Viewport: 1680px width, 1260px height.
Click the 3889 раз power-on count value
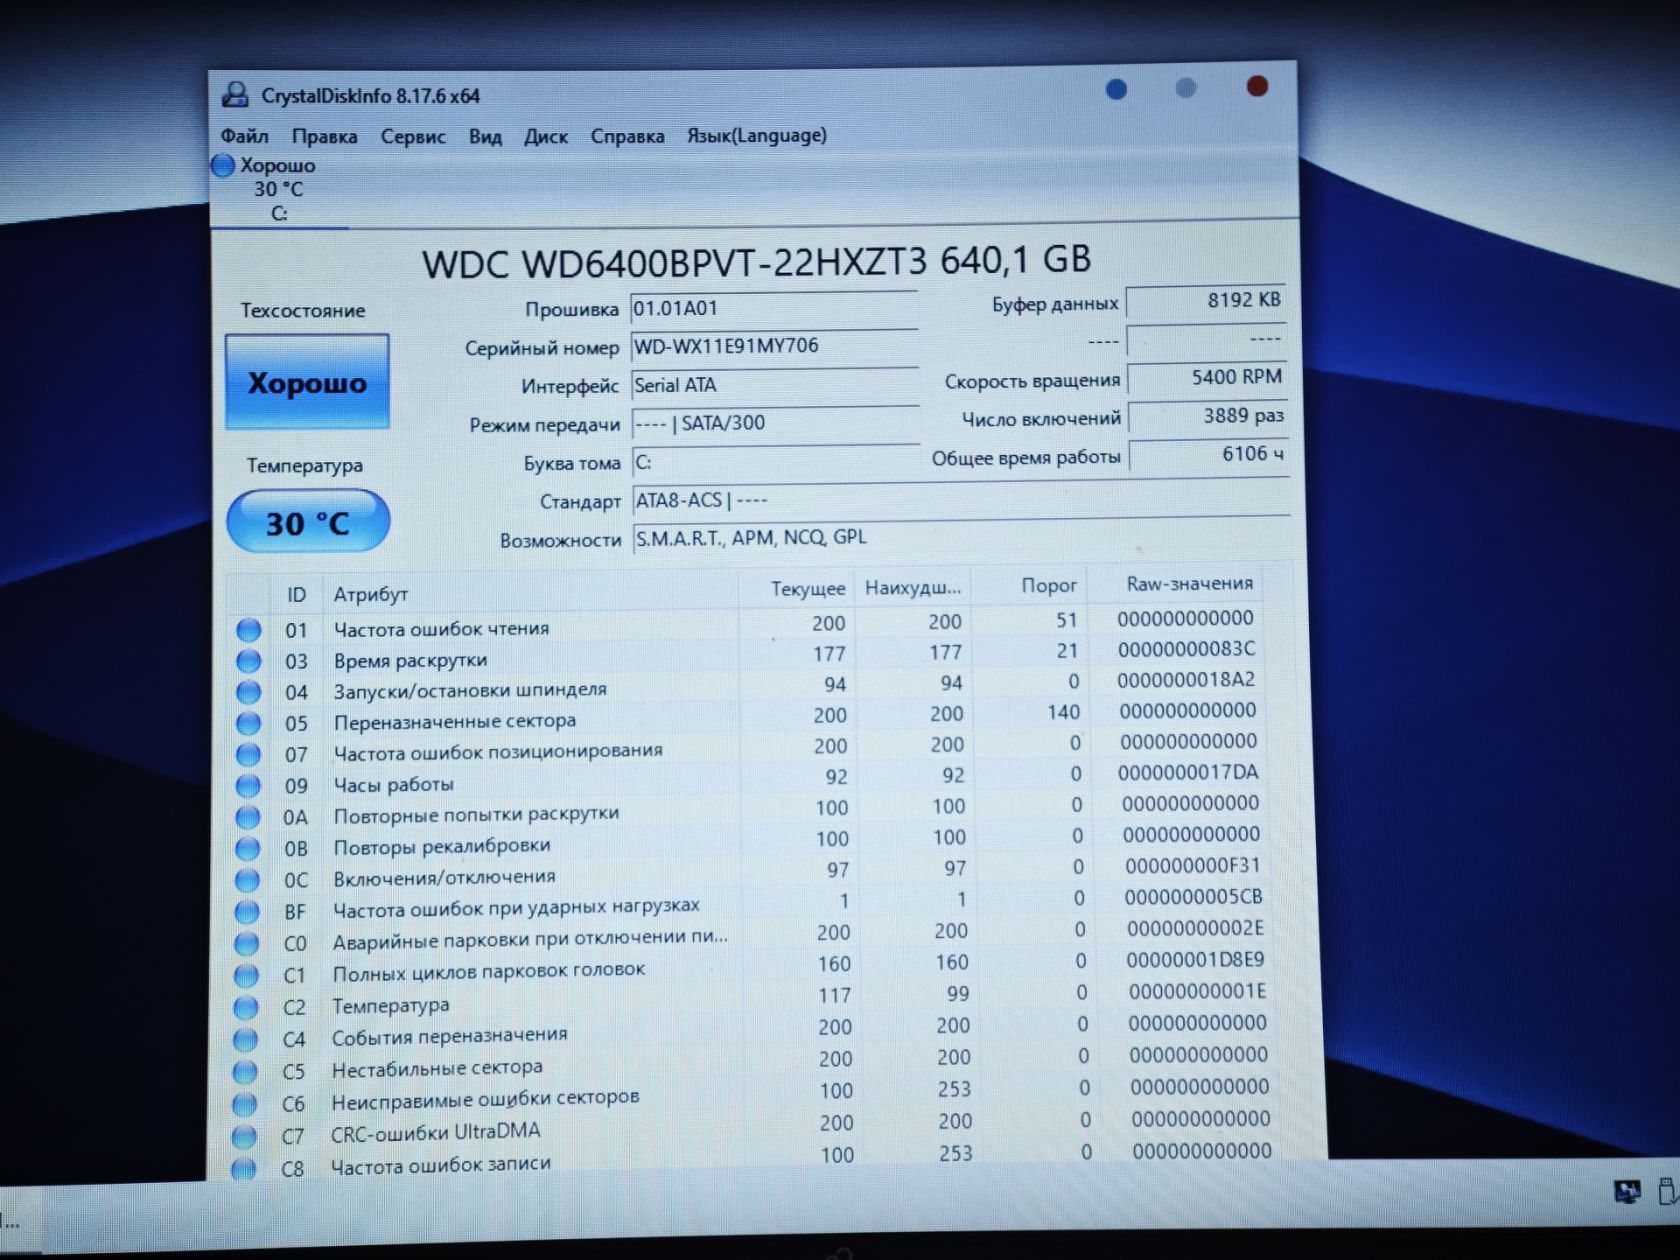pyautogui.click(x=1207, y=416)
